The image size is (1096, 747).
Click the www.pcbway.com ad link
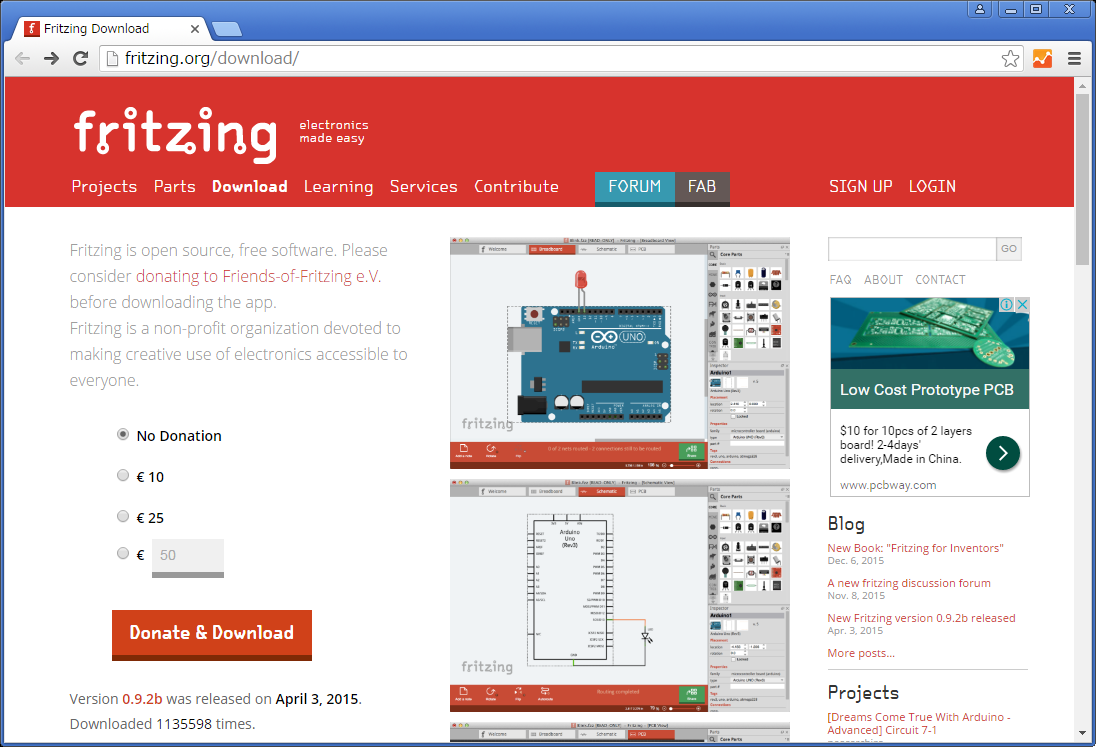tap(888, 485)
